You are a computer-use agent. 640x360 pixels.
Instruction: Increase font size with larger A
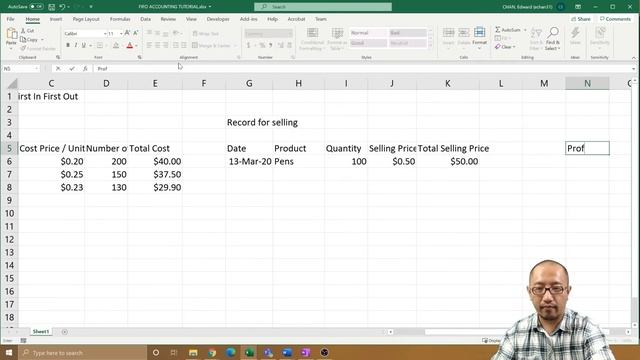tap(127, 33)
